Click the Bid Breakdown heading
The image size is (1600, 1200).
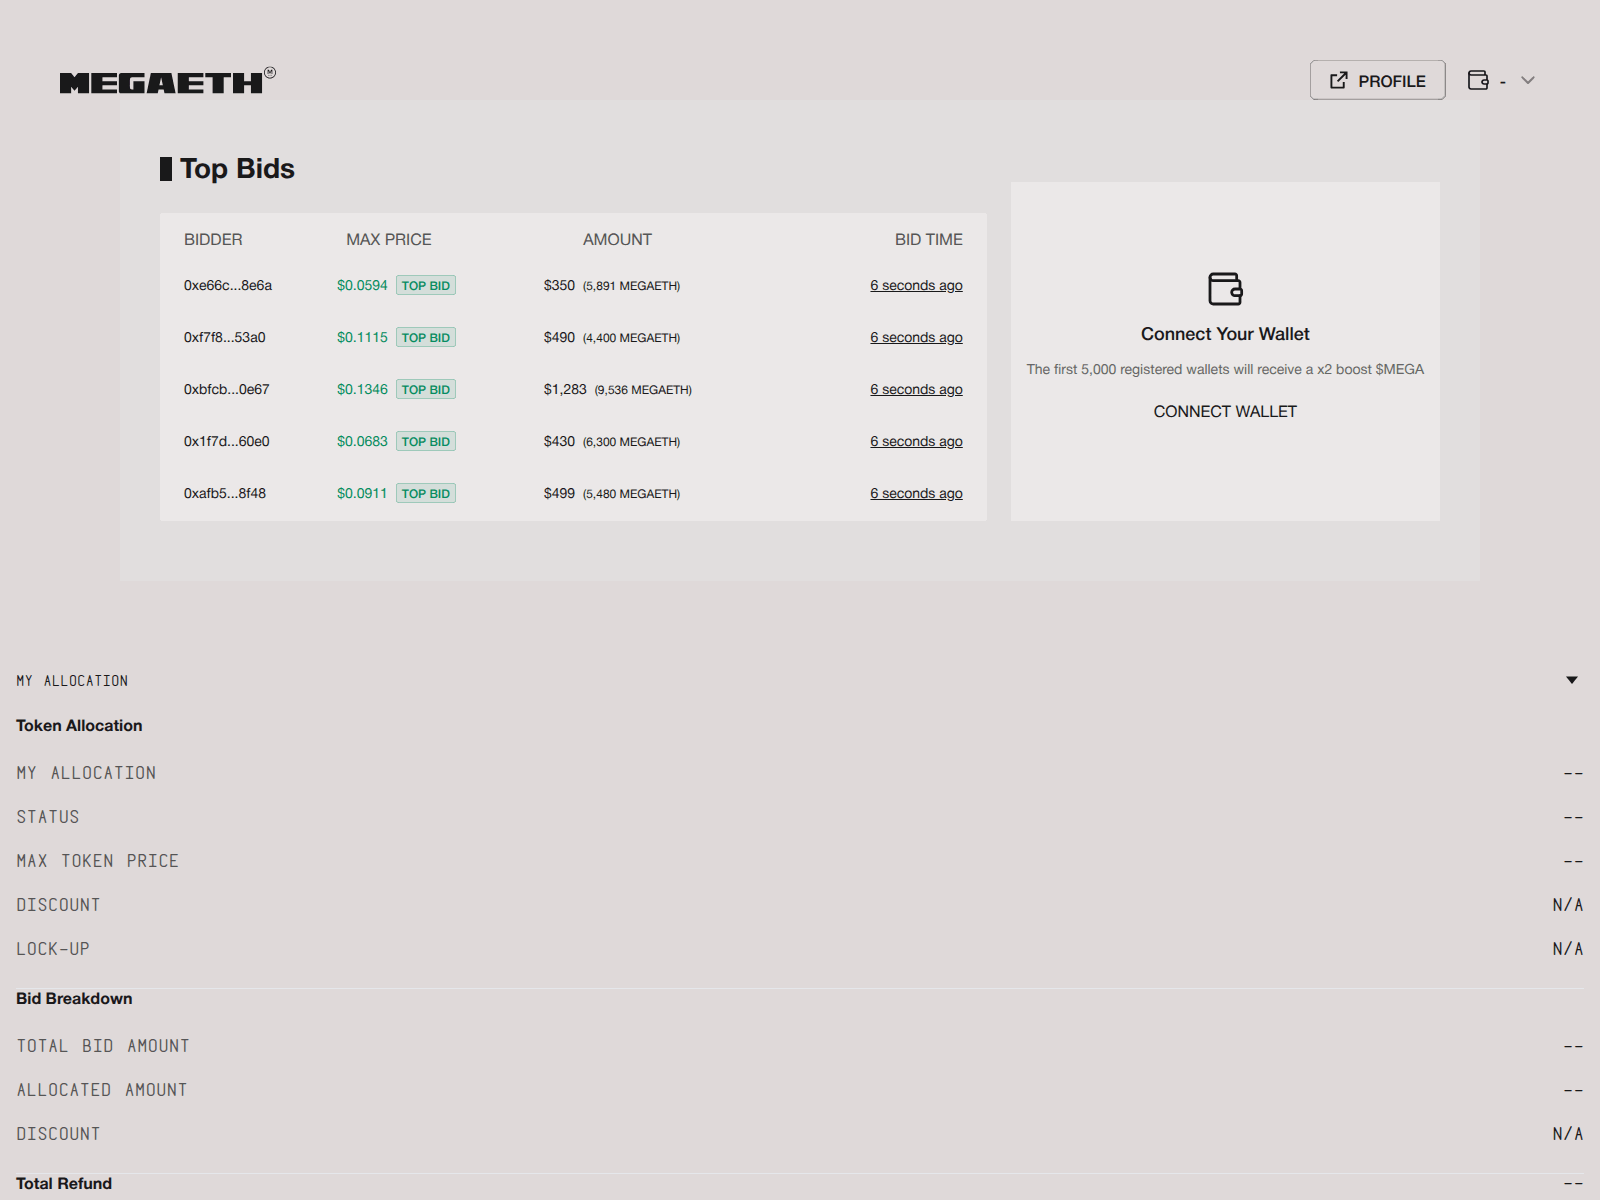(x=74, y=998)
